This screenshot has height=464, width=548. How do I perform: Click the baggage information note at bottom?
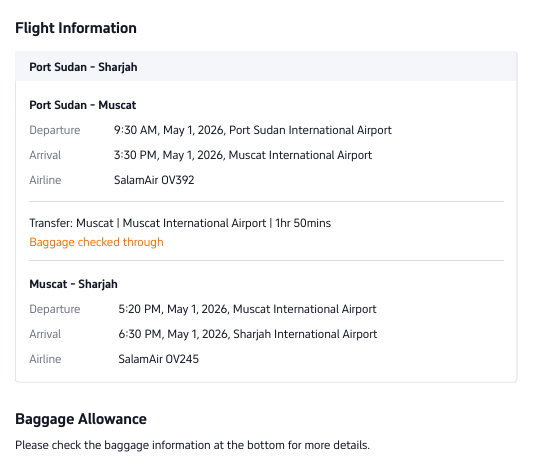[x=193, y=445]
